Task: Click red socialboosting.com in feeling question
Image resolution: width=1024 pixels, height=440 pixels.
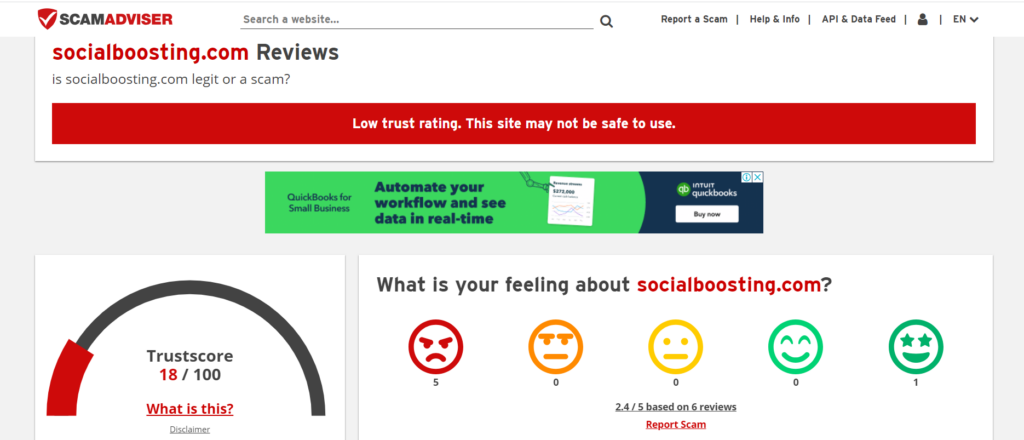Action: (728, 285)
